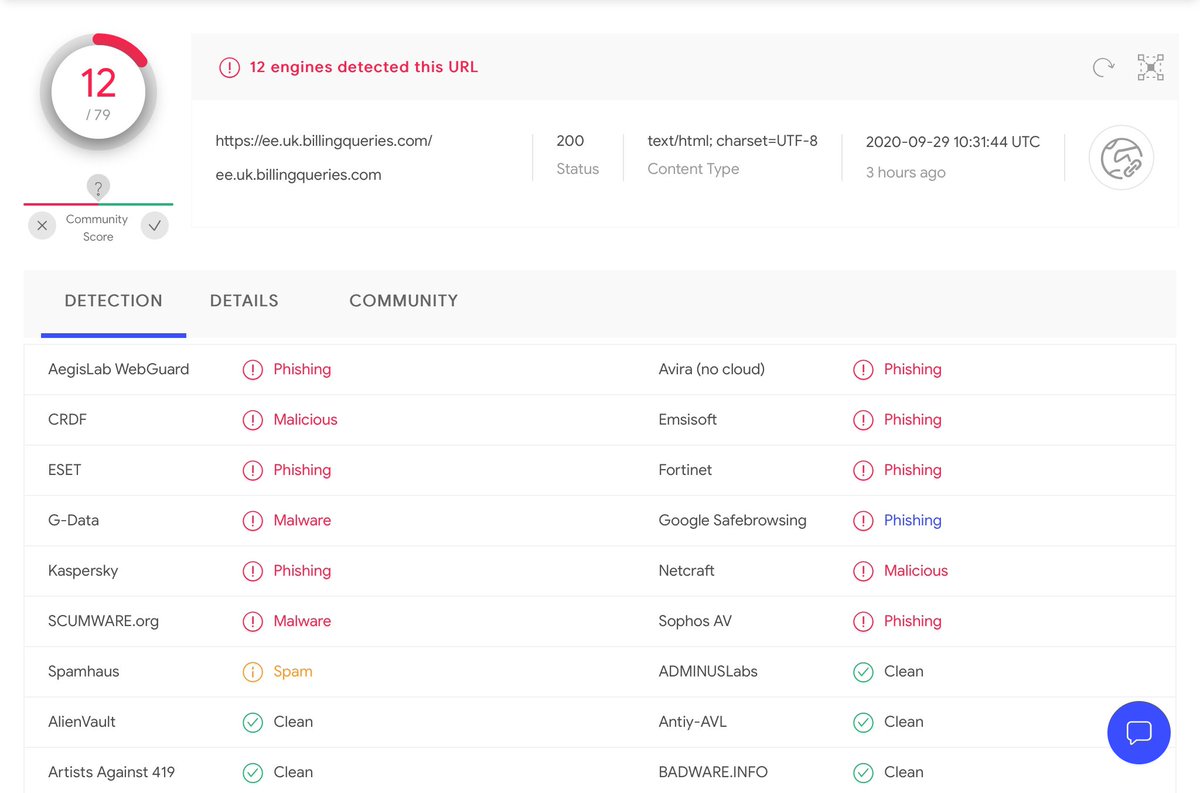Click the Netcraft engine name

click(687, 570)
